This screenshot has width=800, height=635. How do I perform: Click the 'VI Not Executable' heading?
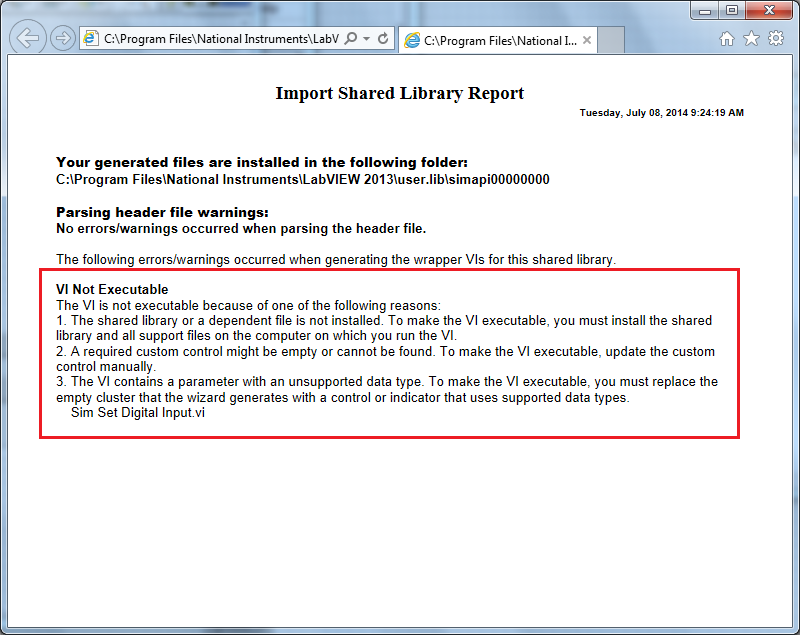(112, 289)
